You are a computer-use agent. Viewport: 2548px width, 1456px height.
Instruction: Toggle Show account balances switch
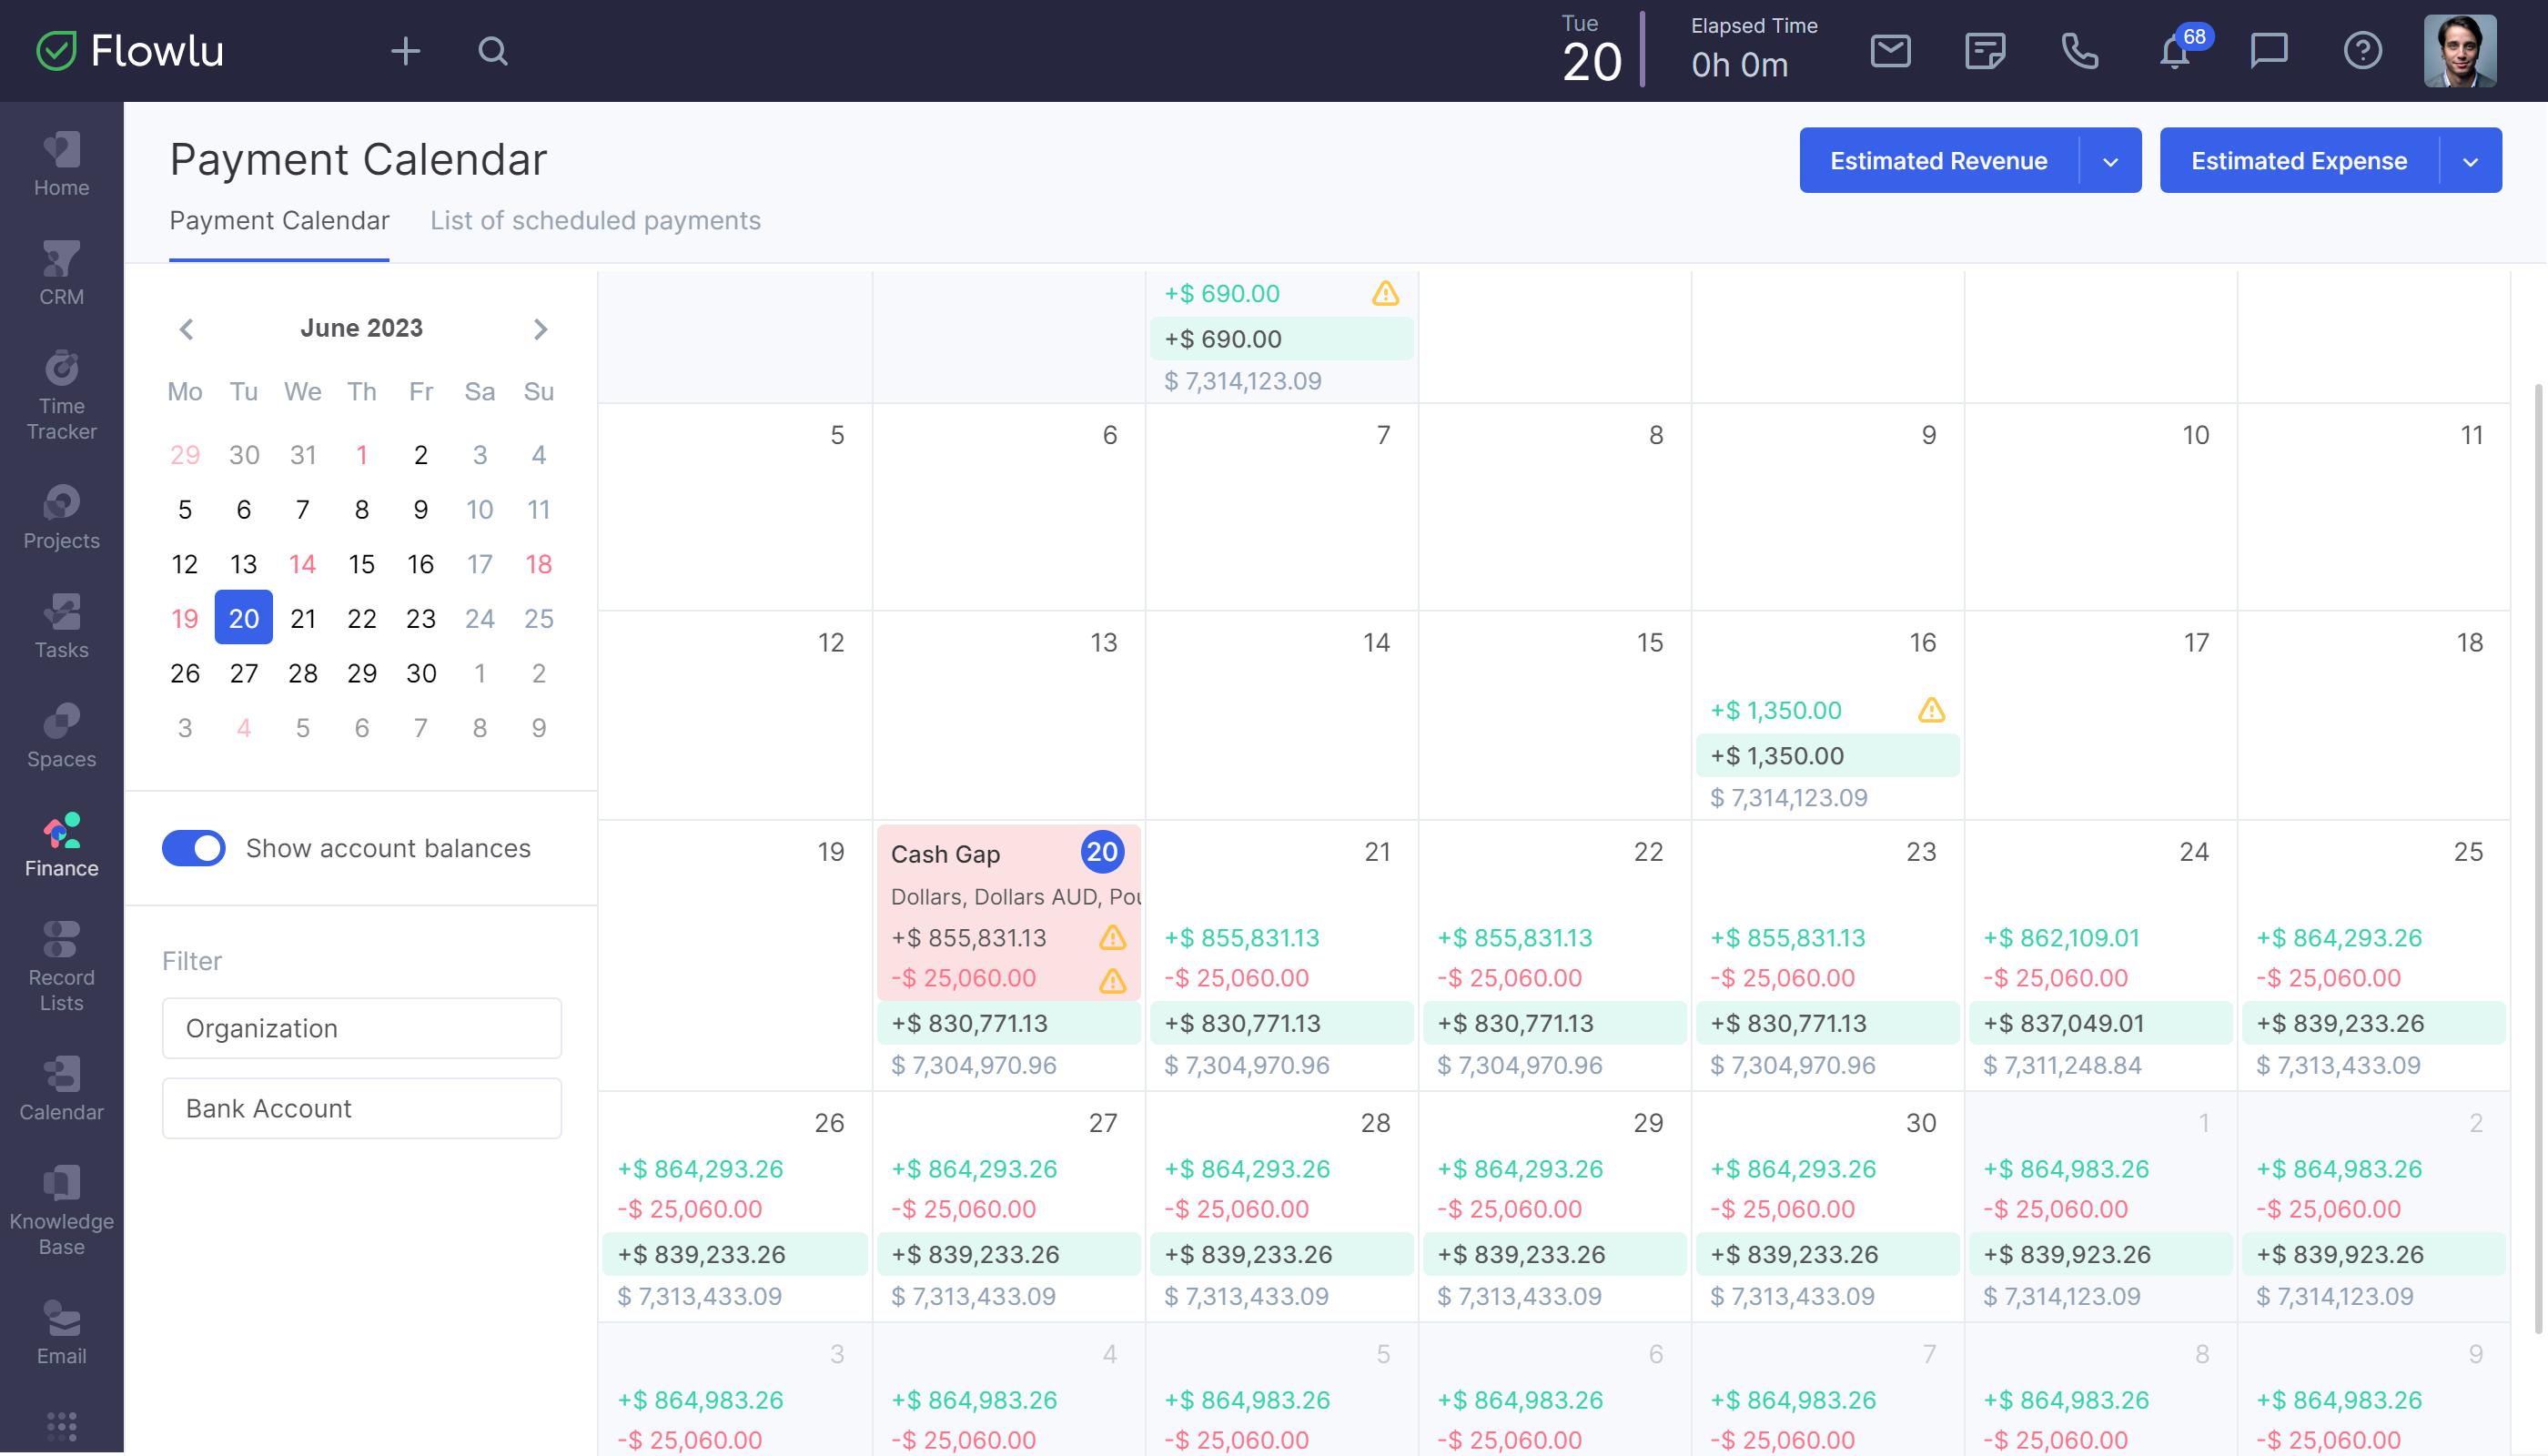pos(194,848)
